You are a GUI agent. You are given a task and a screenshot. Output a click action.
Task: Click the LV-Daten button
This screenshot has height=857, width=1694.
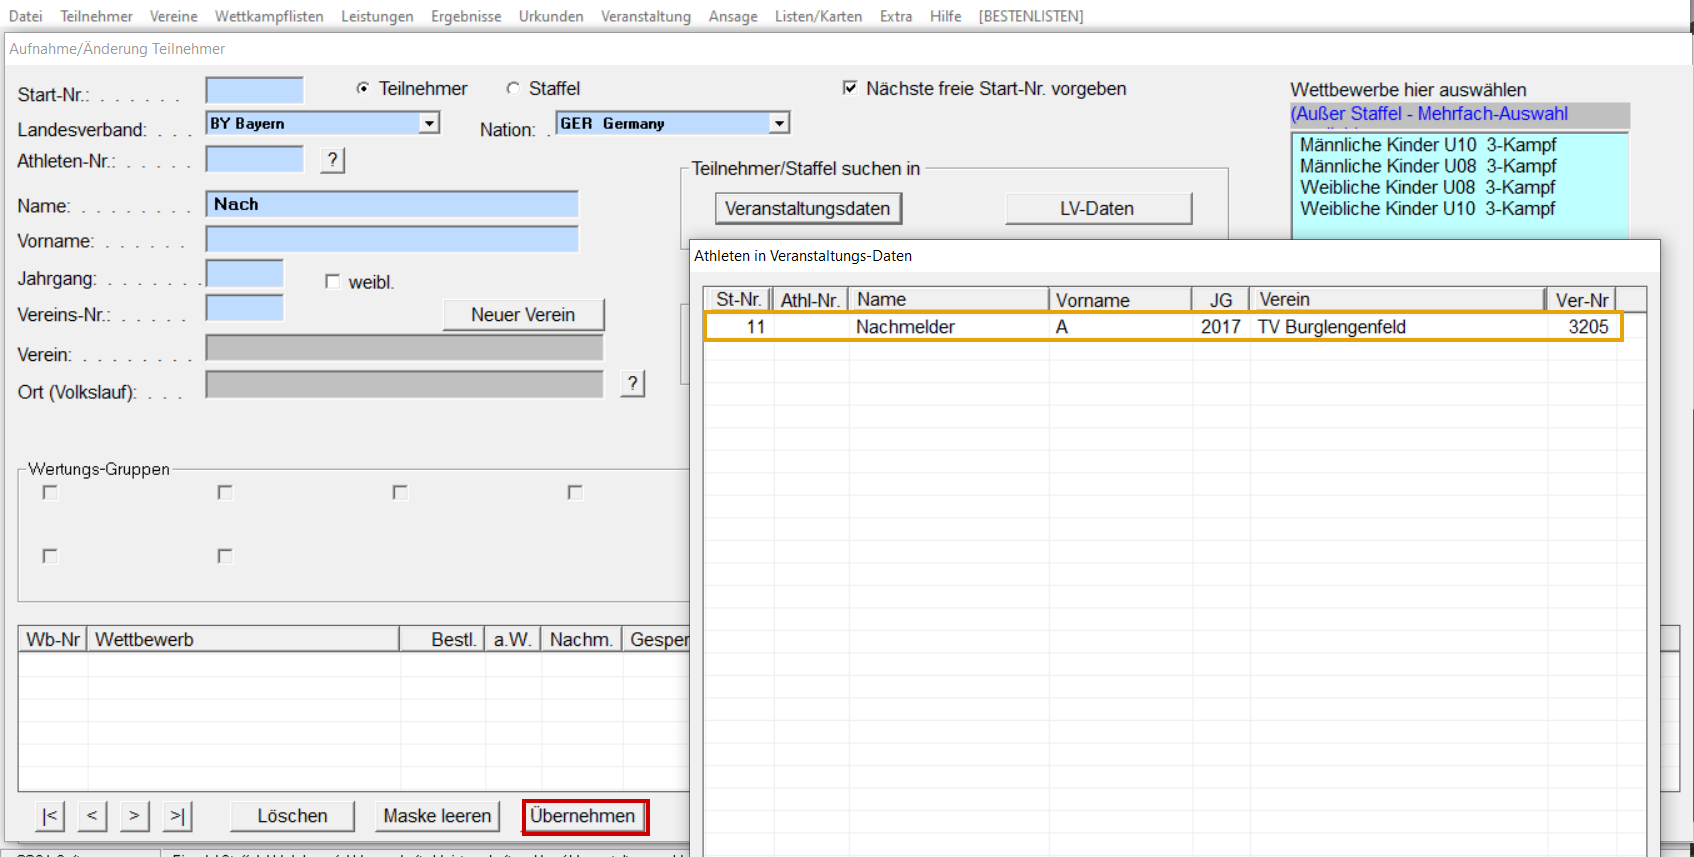[1097, 209]
